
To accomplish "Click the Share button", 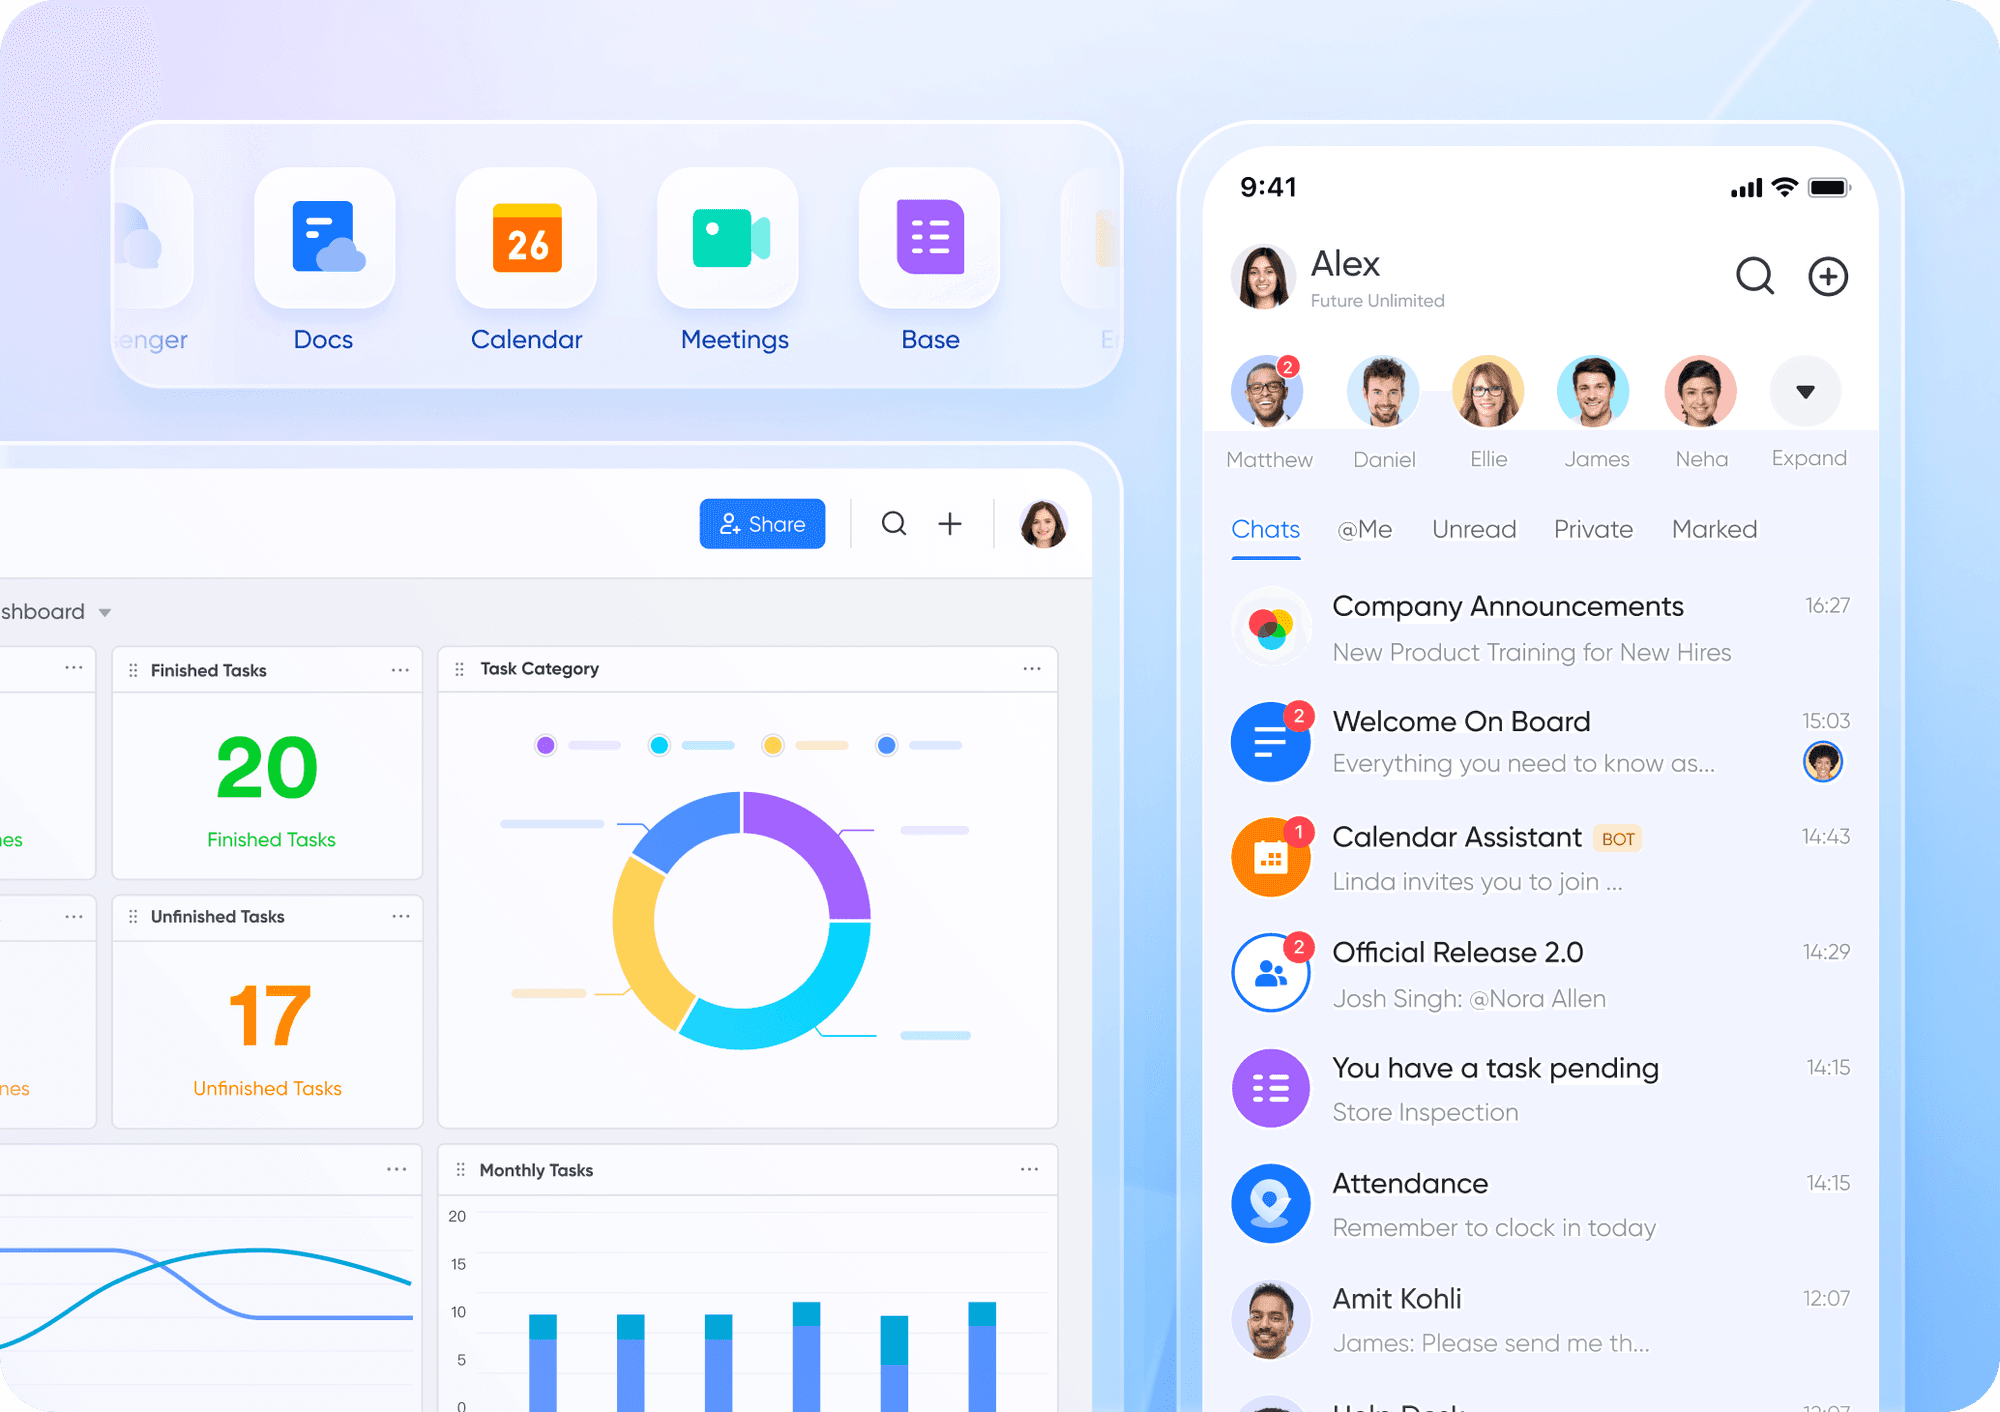I will pyautogui.click(x=761, y=523).
